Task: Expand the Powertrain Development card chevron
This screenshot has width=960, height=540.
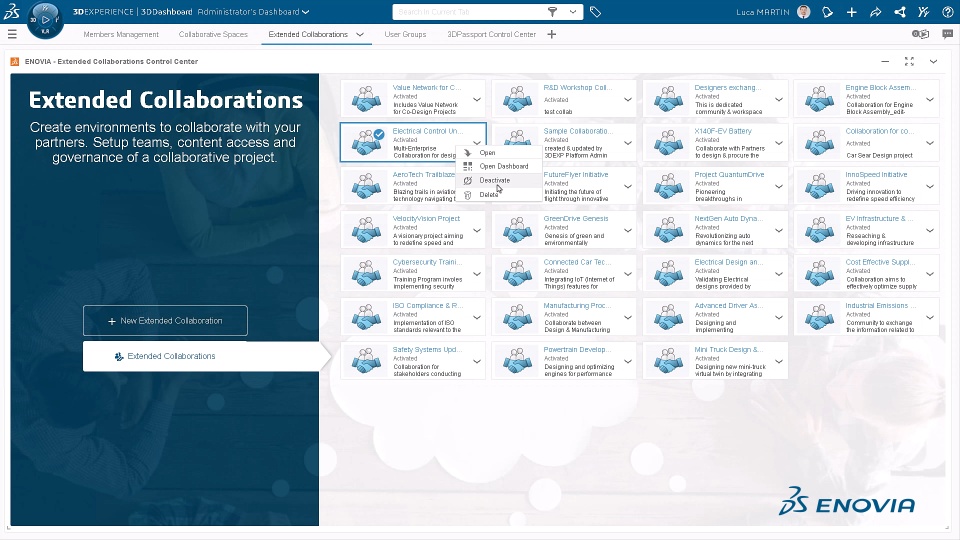Action: click(x=628, y=361)
